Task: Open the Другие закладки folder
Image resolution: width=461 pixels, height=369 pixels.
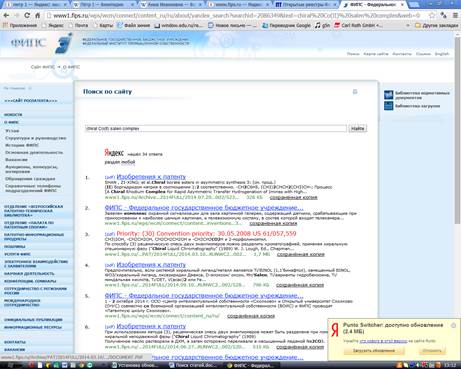Action: click(436, 25)
